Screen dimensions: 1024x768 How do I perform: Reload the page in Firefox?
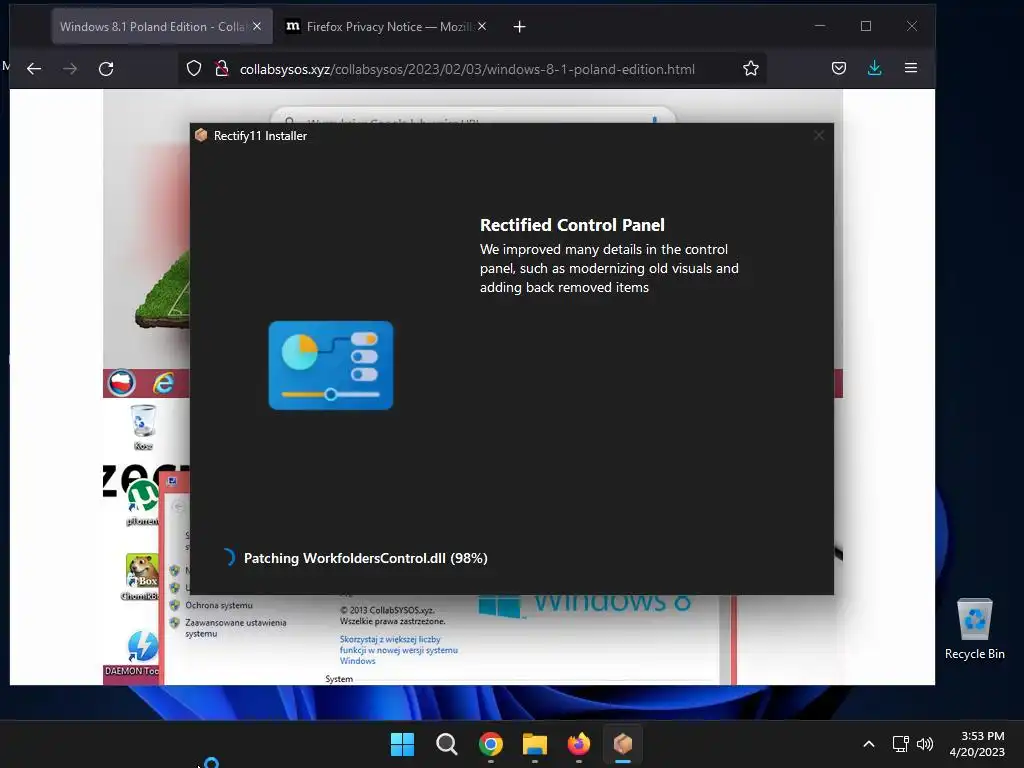pyautogui.click(x=106, y=69)
